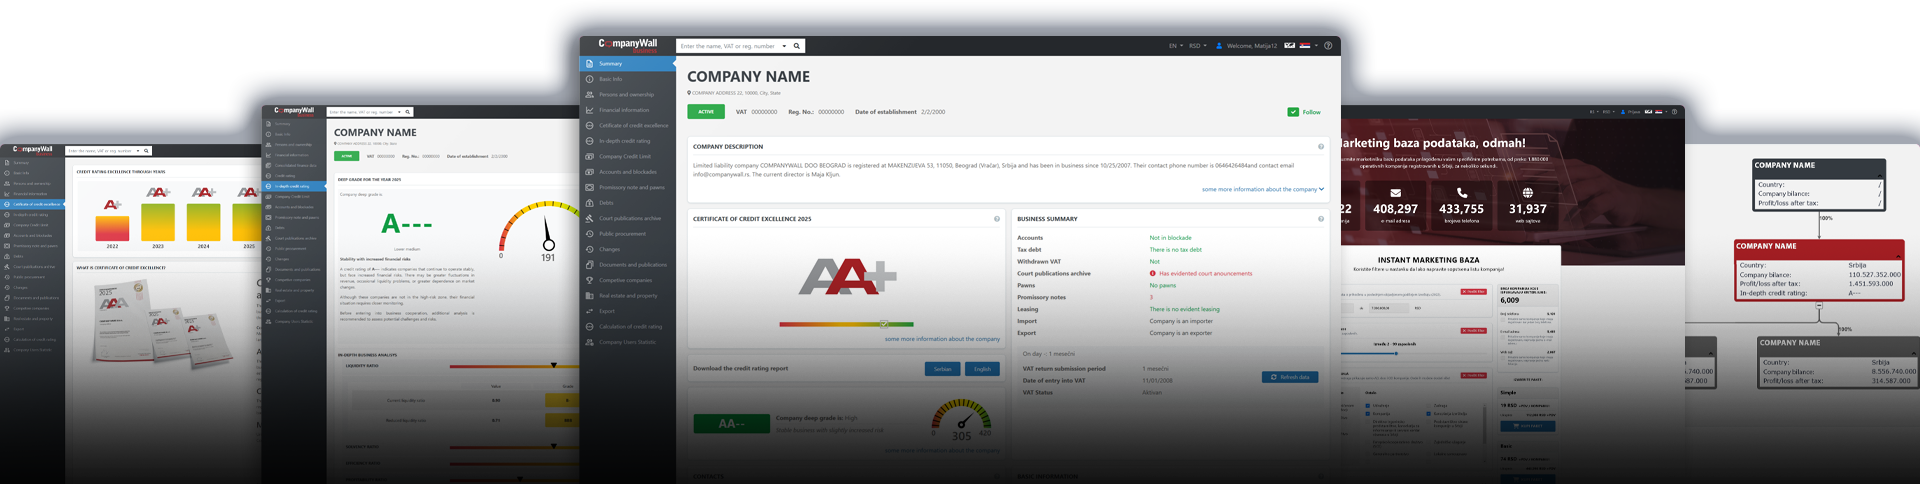
Task: Click the user profile icon beside Welcome
Action: point(1219,46)
